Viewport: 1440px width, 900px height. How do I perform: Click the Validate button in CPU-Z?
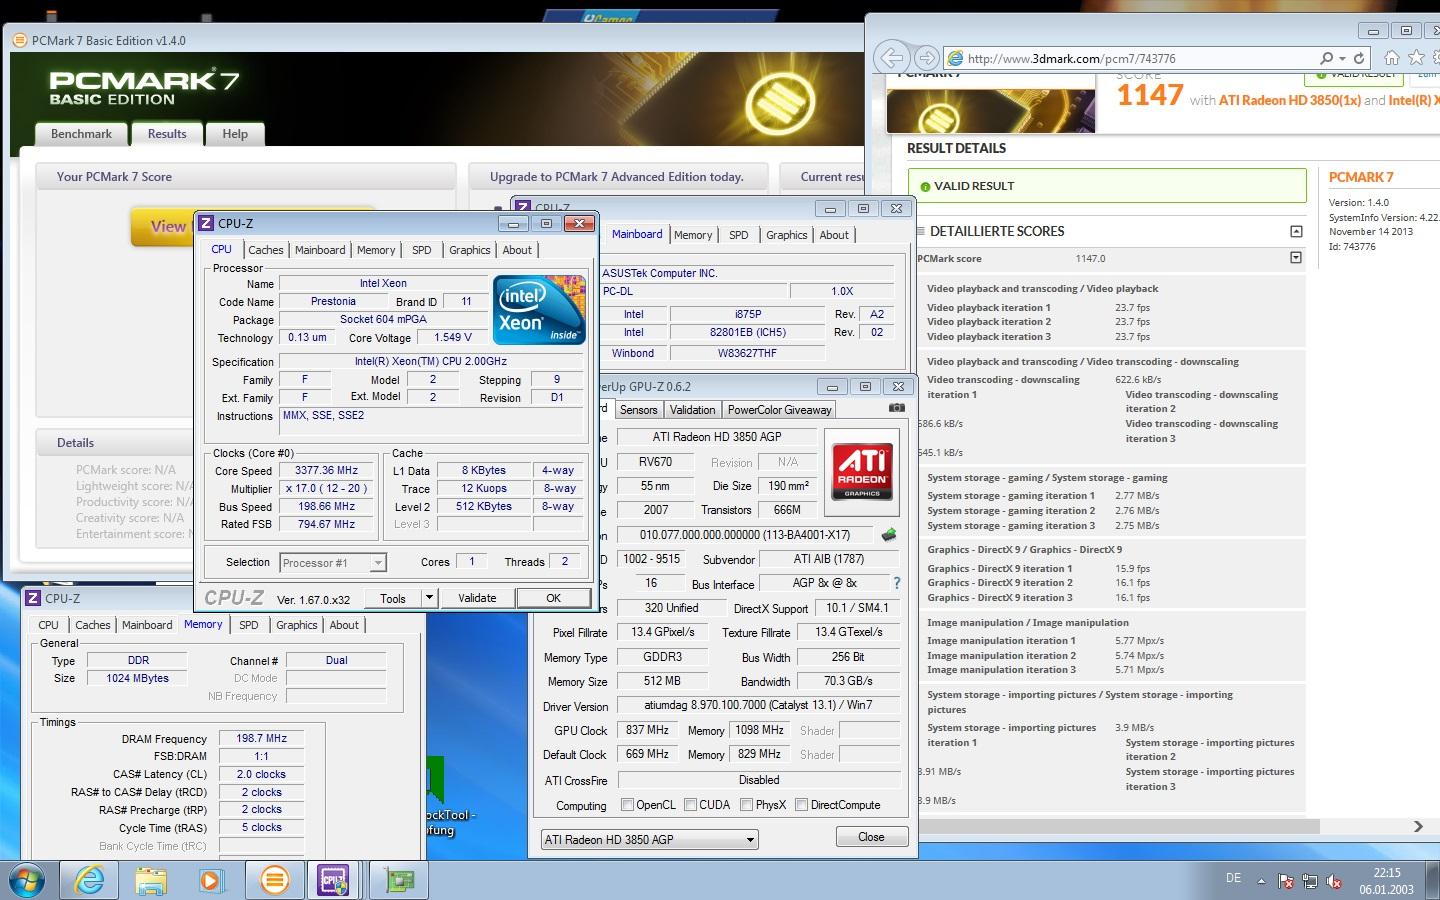(477, 598)
